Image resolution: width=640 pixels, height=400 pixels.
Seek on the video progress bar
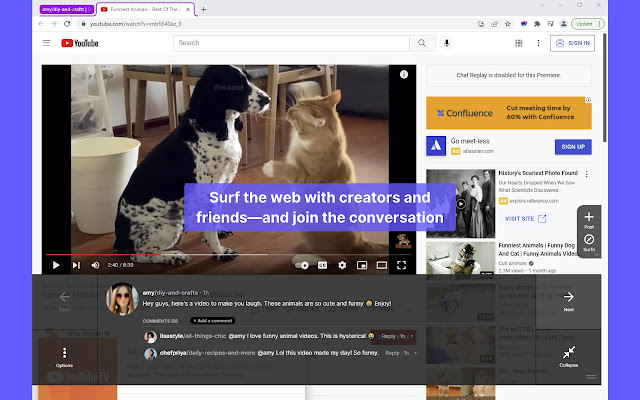[x=229, y=255]
